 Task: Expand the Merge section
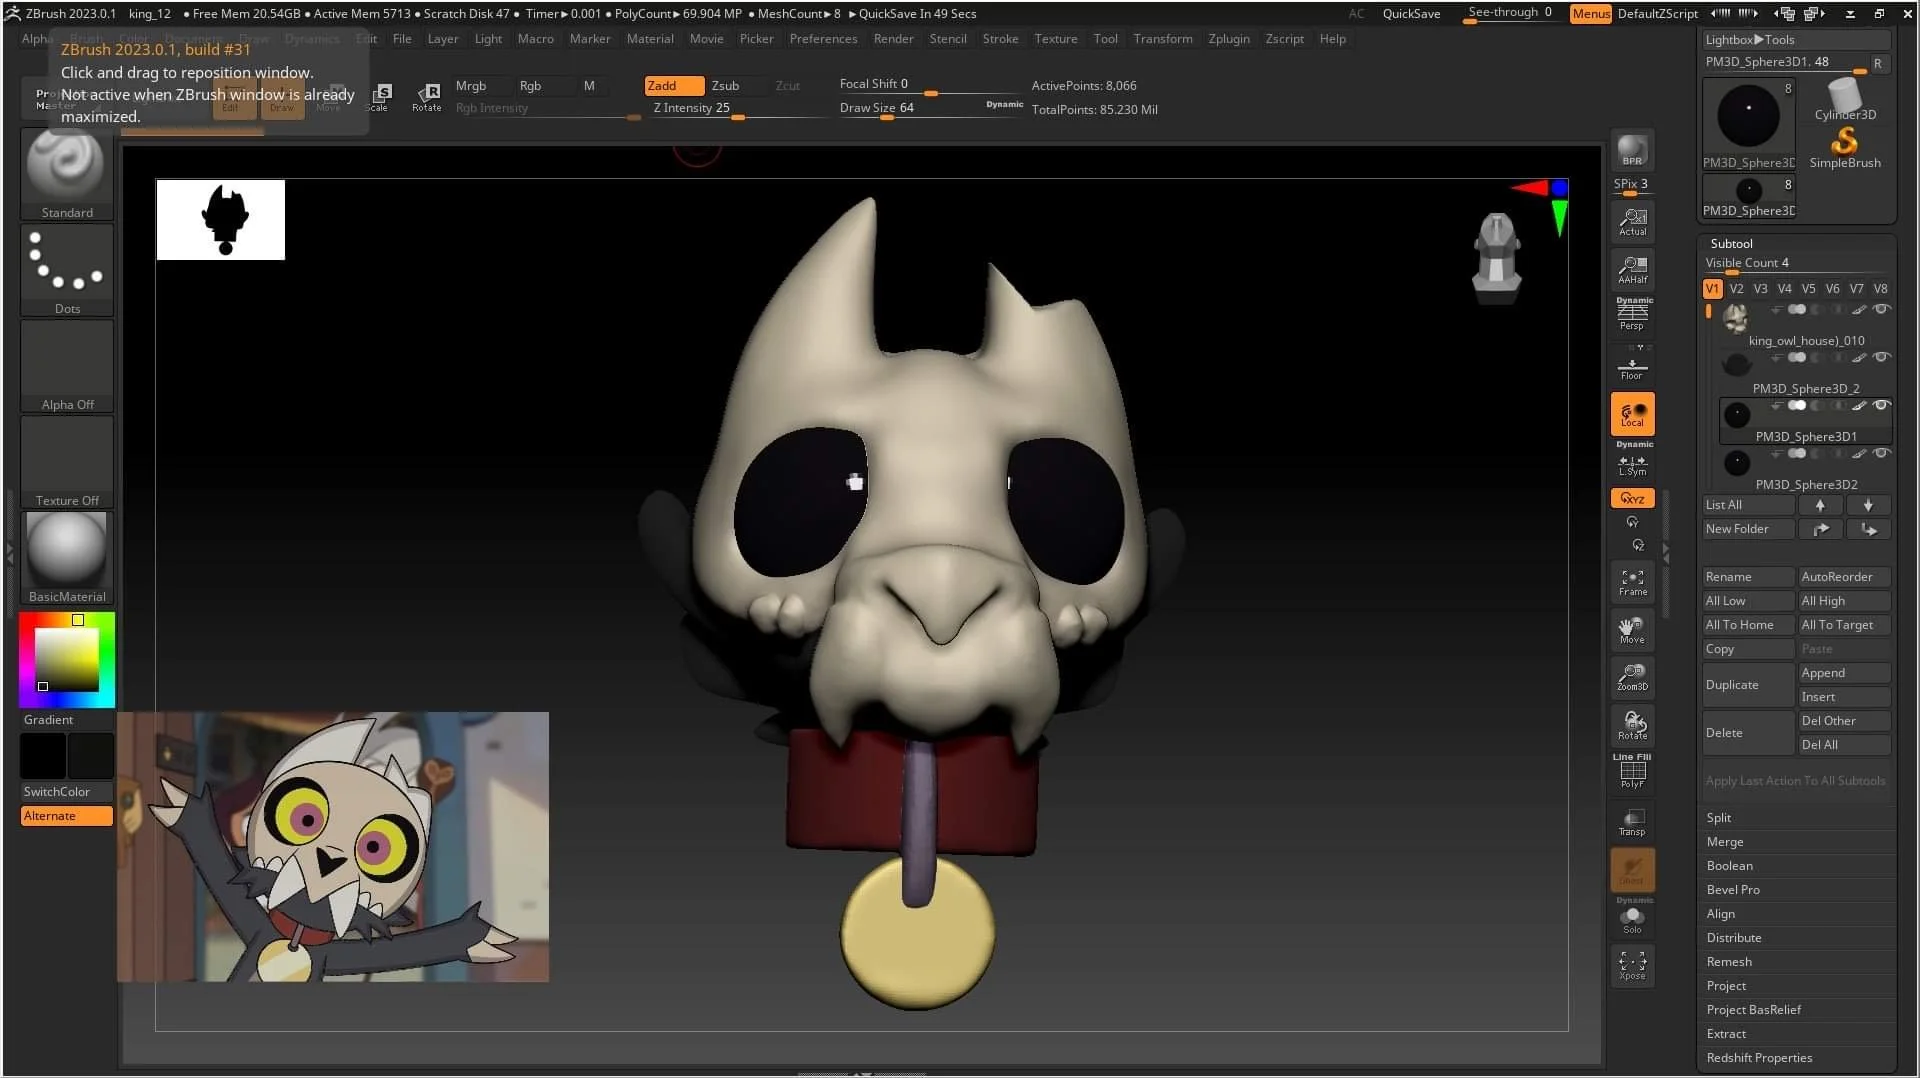(1797, 842)
